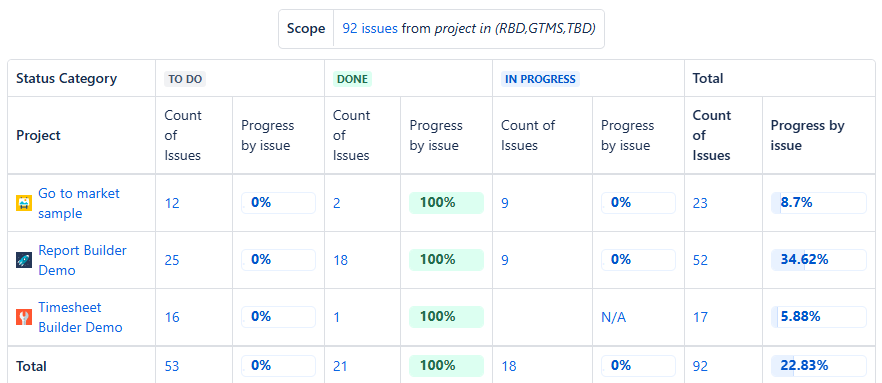The image size is (882, 383).
Task: Open Report Builder Demo To Do count 25
Action: click(x=172, y=260)
